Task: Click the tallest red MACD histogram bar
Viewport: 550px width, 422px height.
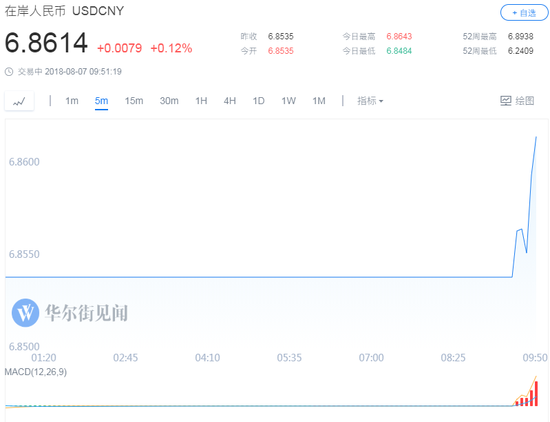Action: [536, 394]
